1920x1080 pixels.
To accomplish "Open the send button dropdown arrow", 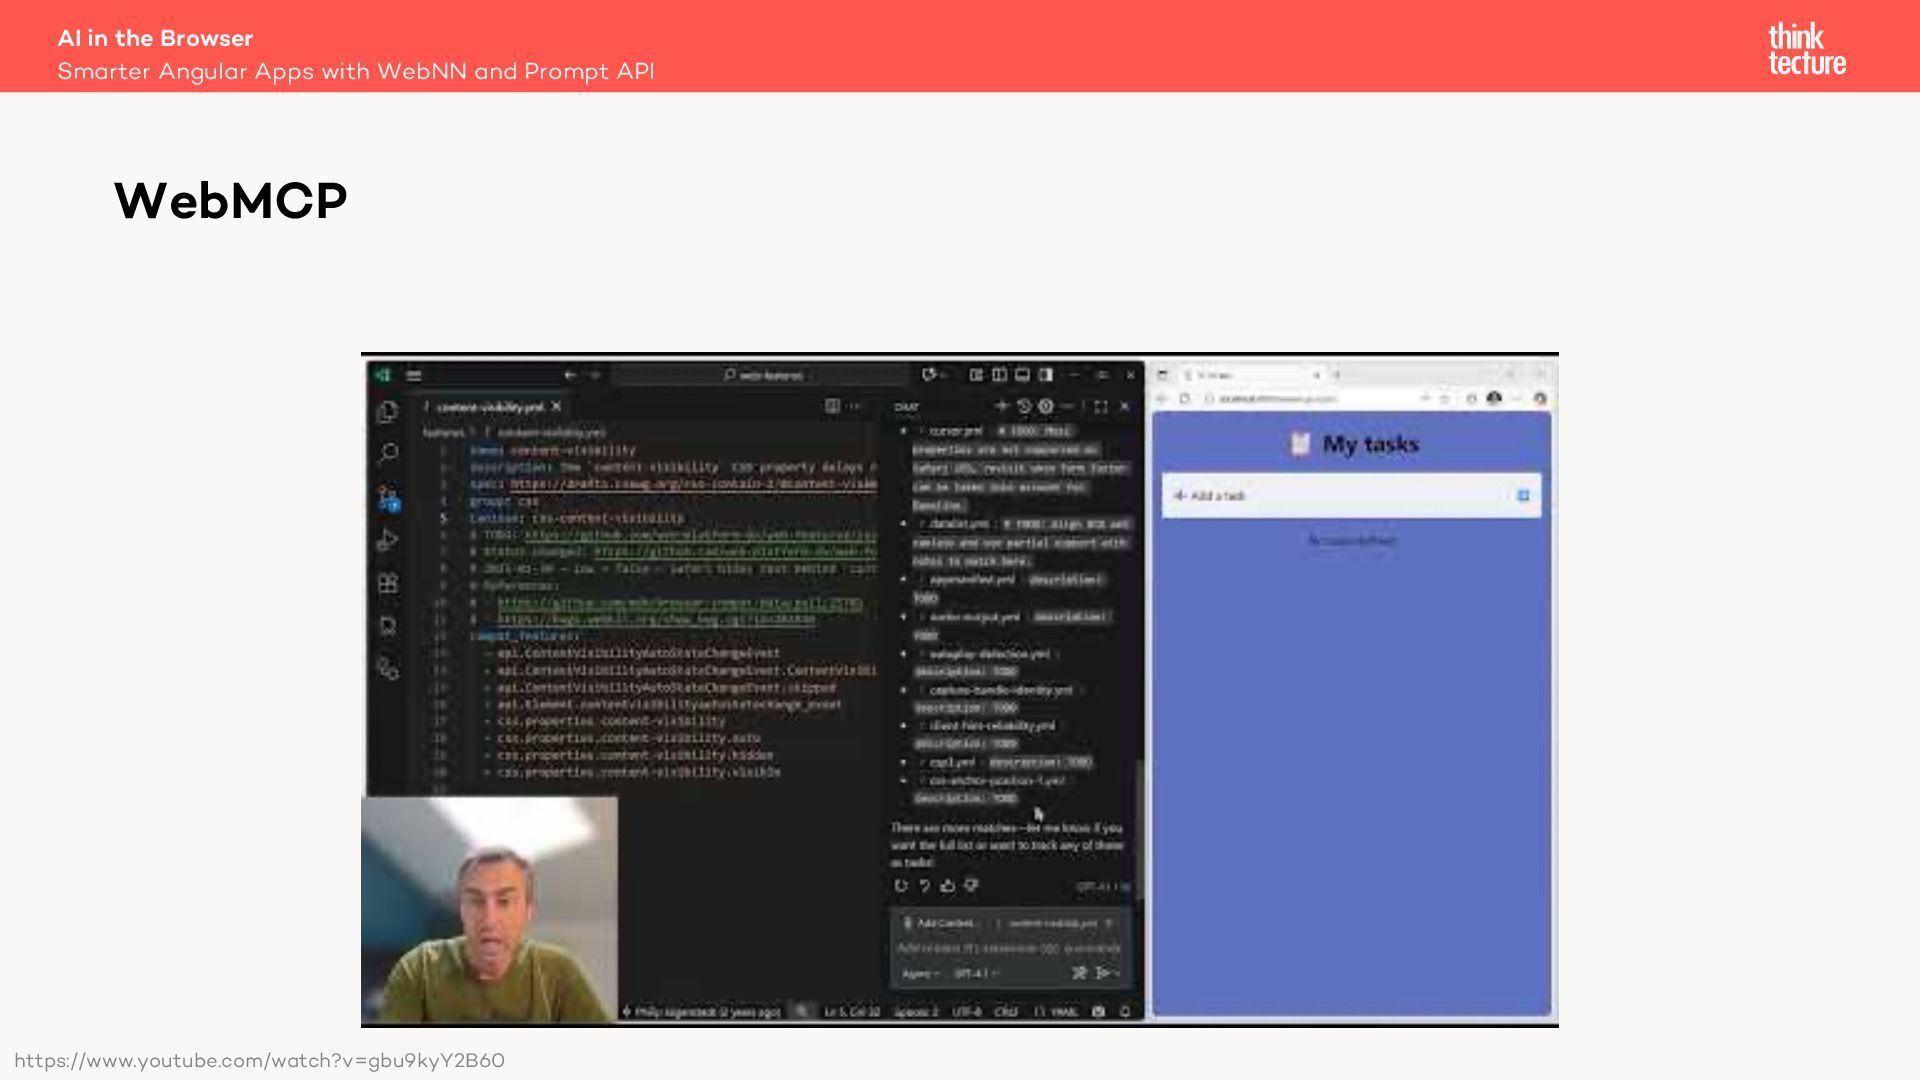I will [x=1117, y=973].
